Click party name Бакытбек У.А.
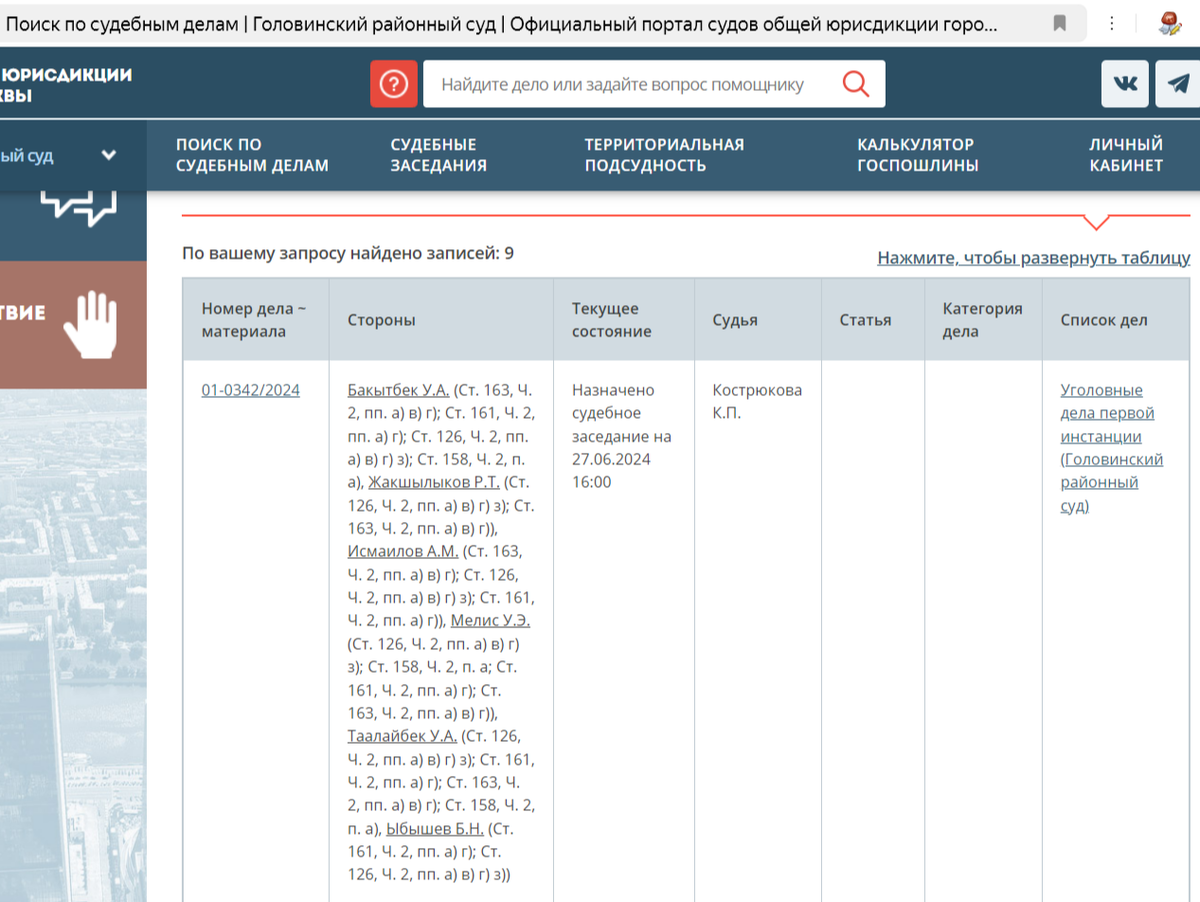This screenshot has width=1200, height=902. [x=398, y=390]
